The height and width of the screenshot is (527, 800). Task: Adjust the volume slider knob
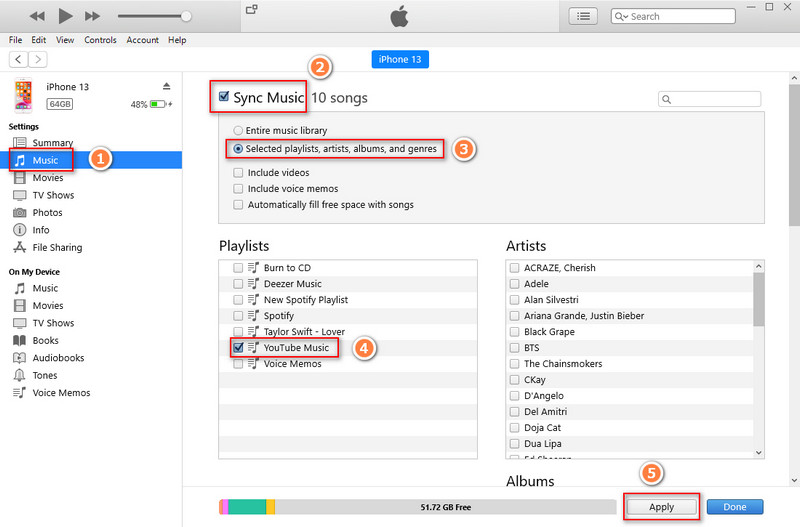pyautogui.click(x=186, y=16)
